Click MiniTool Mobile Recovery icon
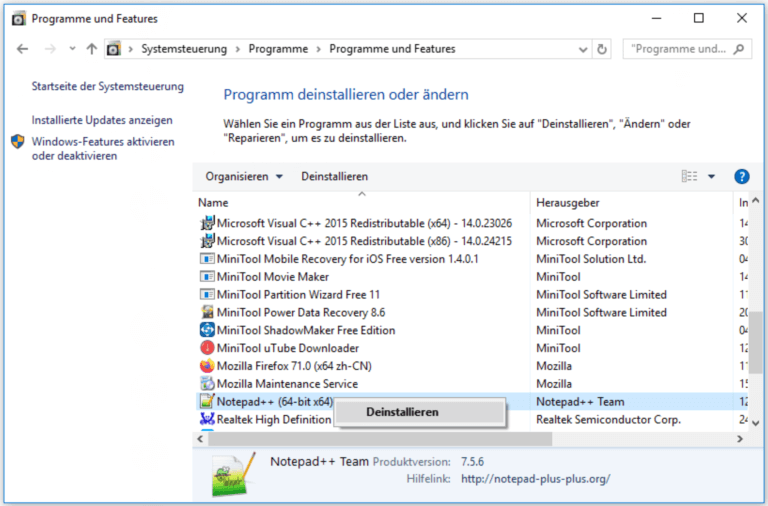 point(207,259)
